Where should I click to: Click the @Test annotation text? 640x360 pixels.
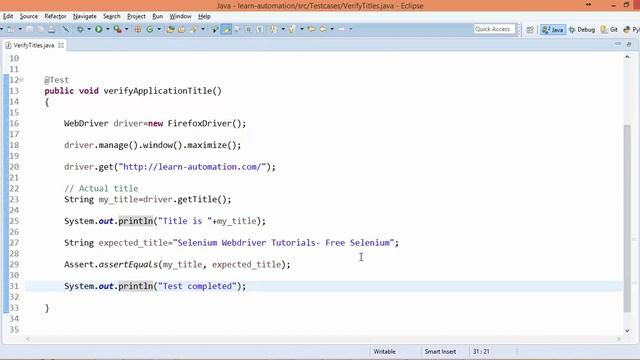click(56, 80)
